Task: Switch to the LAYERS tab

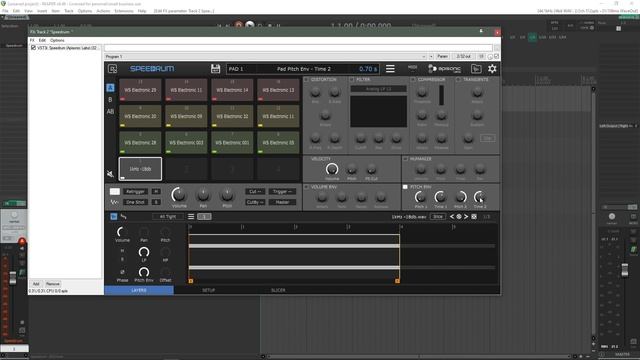Action: (139, 290)
